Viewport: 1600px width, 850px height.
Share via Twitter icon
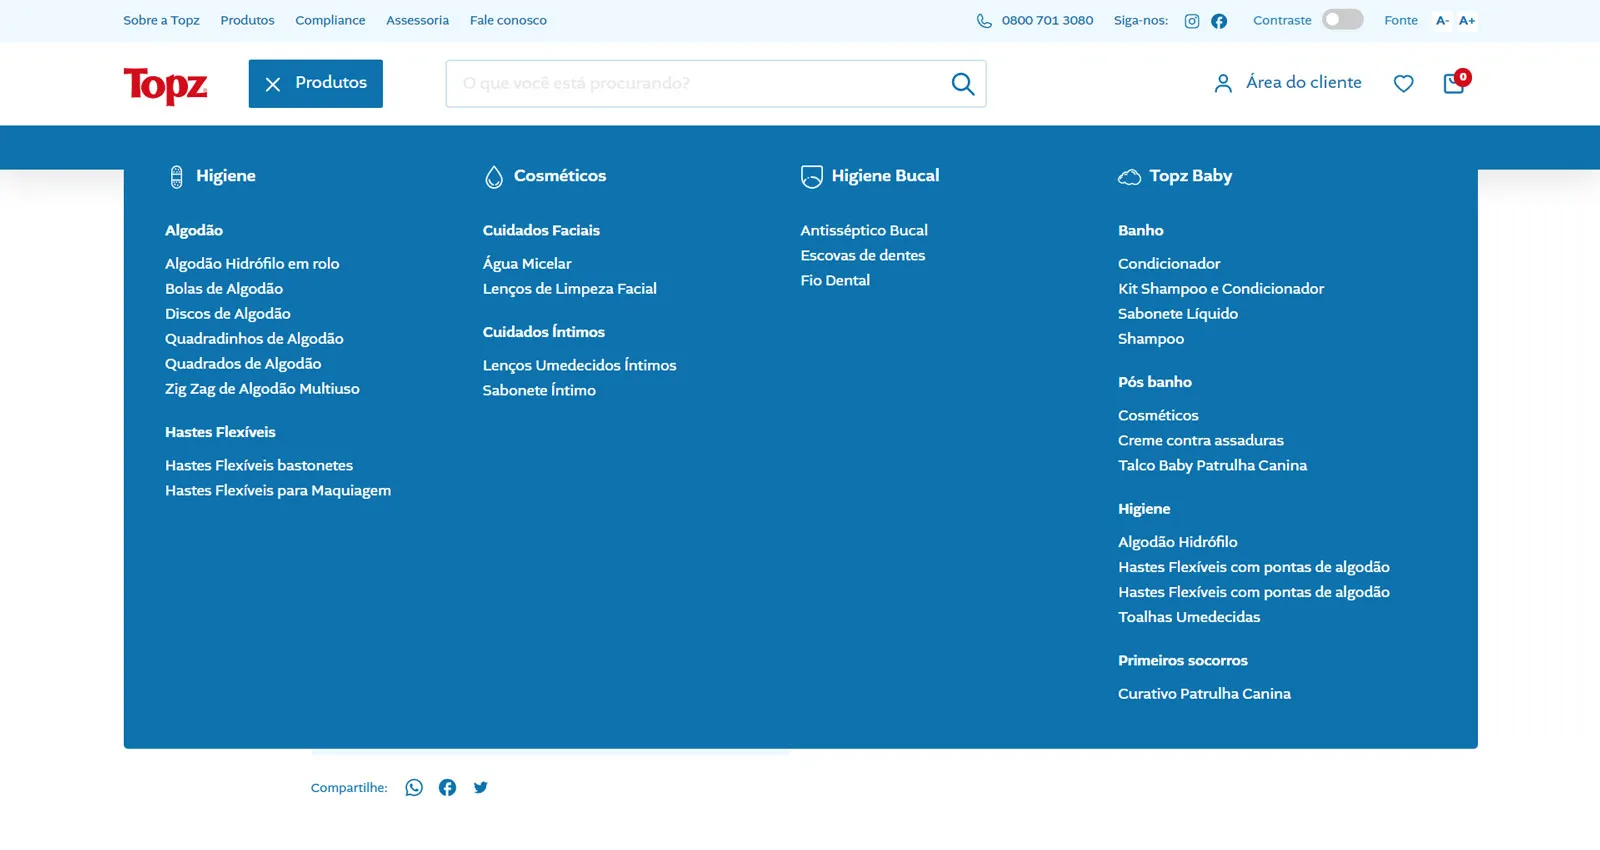480,788
